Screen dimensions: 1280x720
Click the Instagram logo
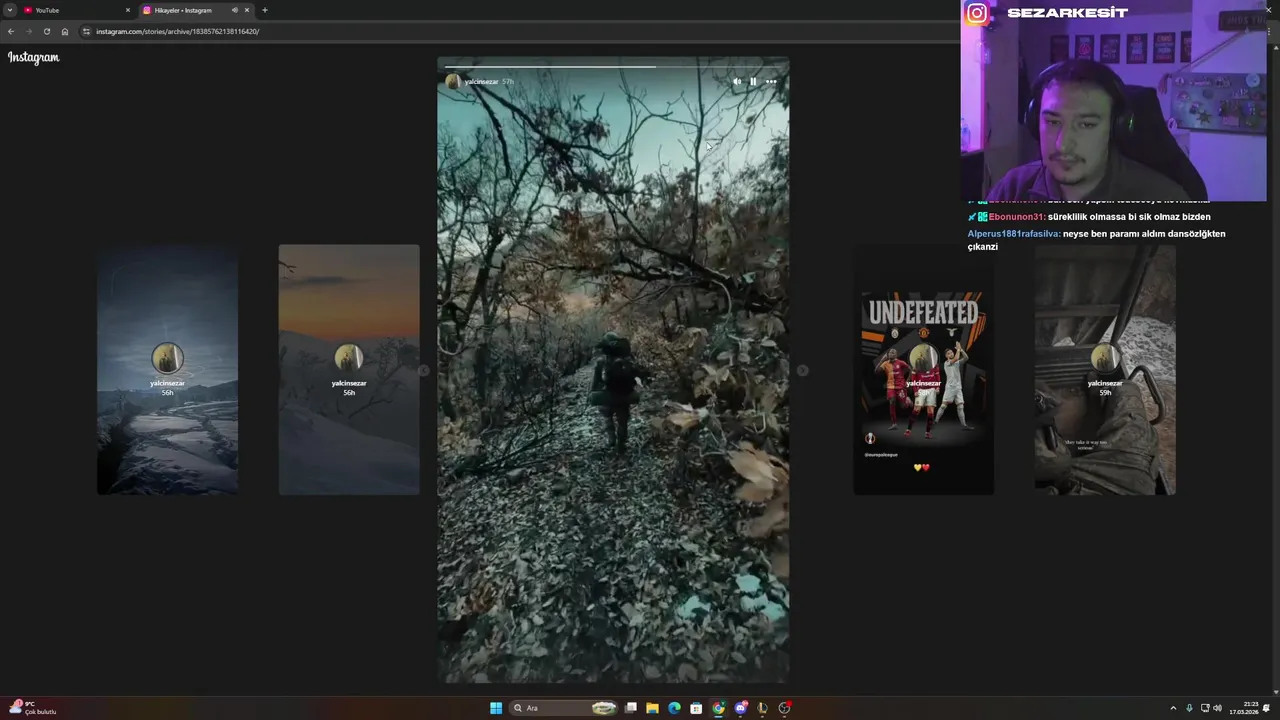pyautogui.click(x=34, y=58)
